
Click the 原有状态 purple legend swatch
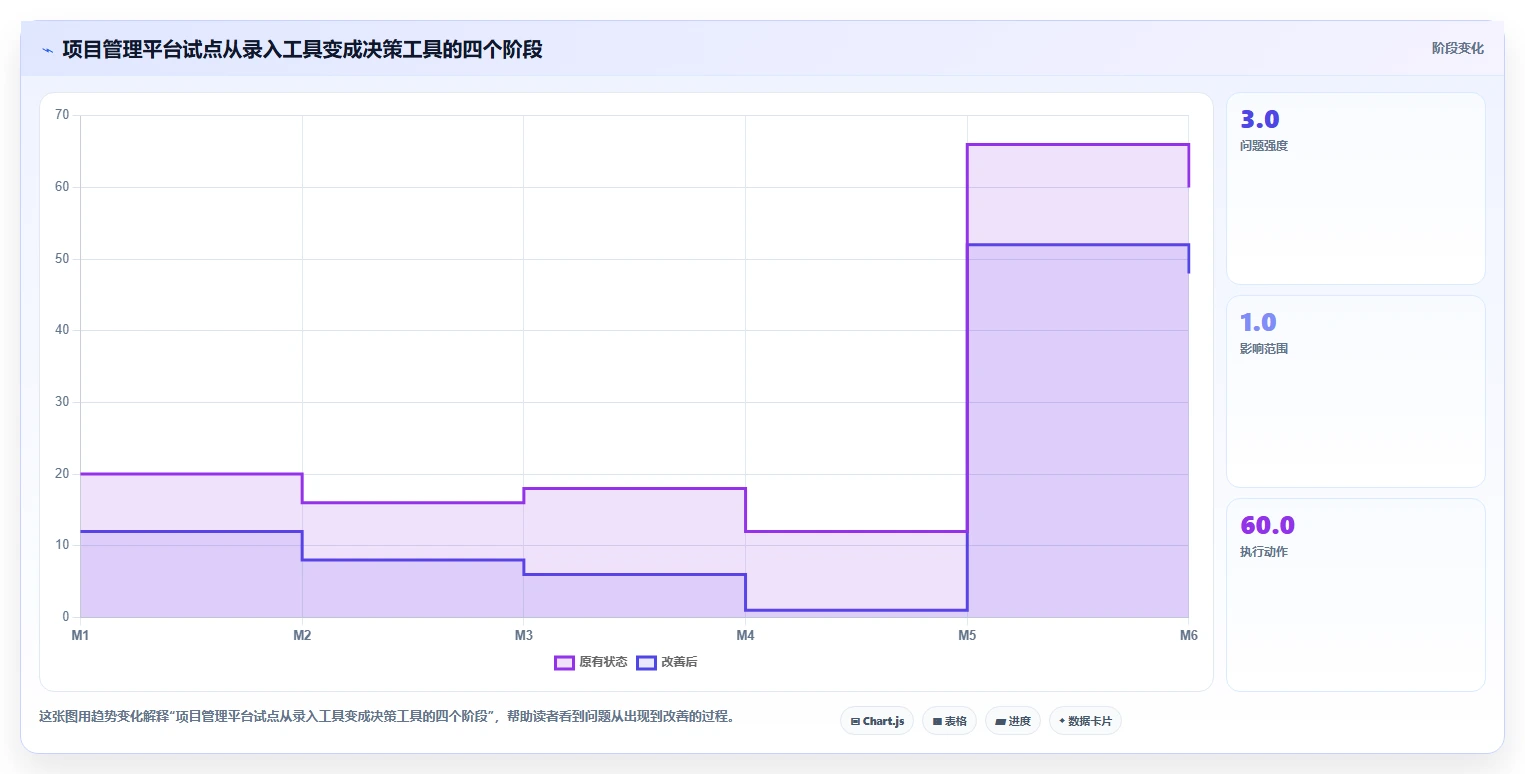[564, 662]
